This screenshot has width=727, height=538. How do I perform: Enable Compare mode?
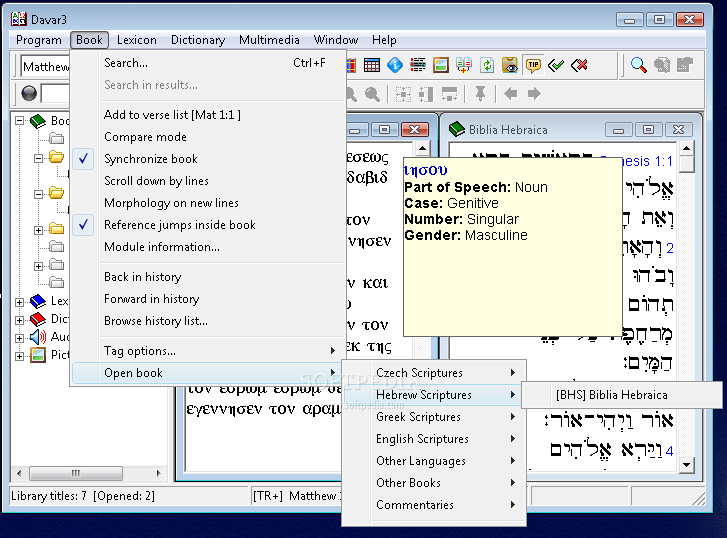209,137
